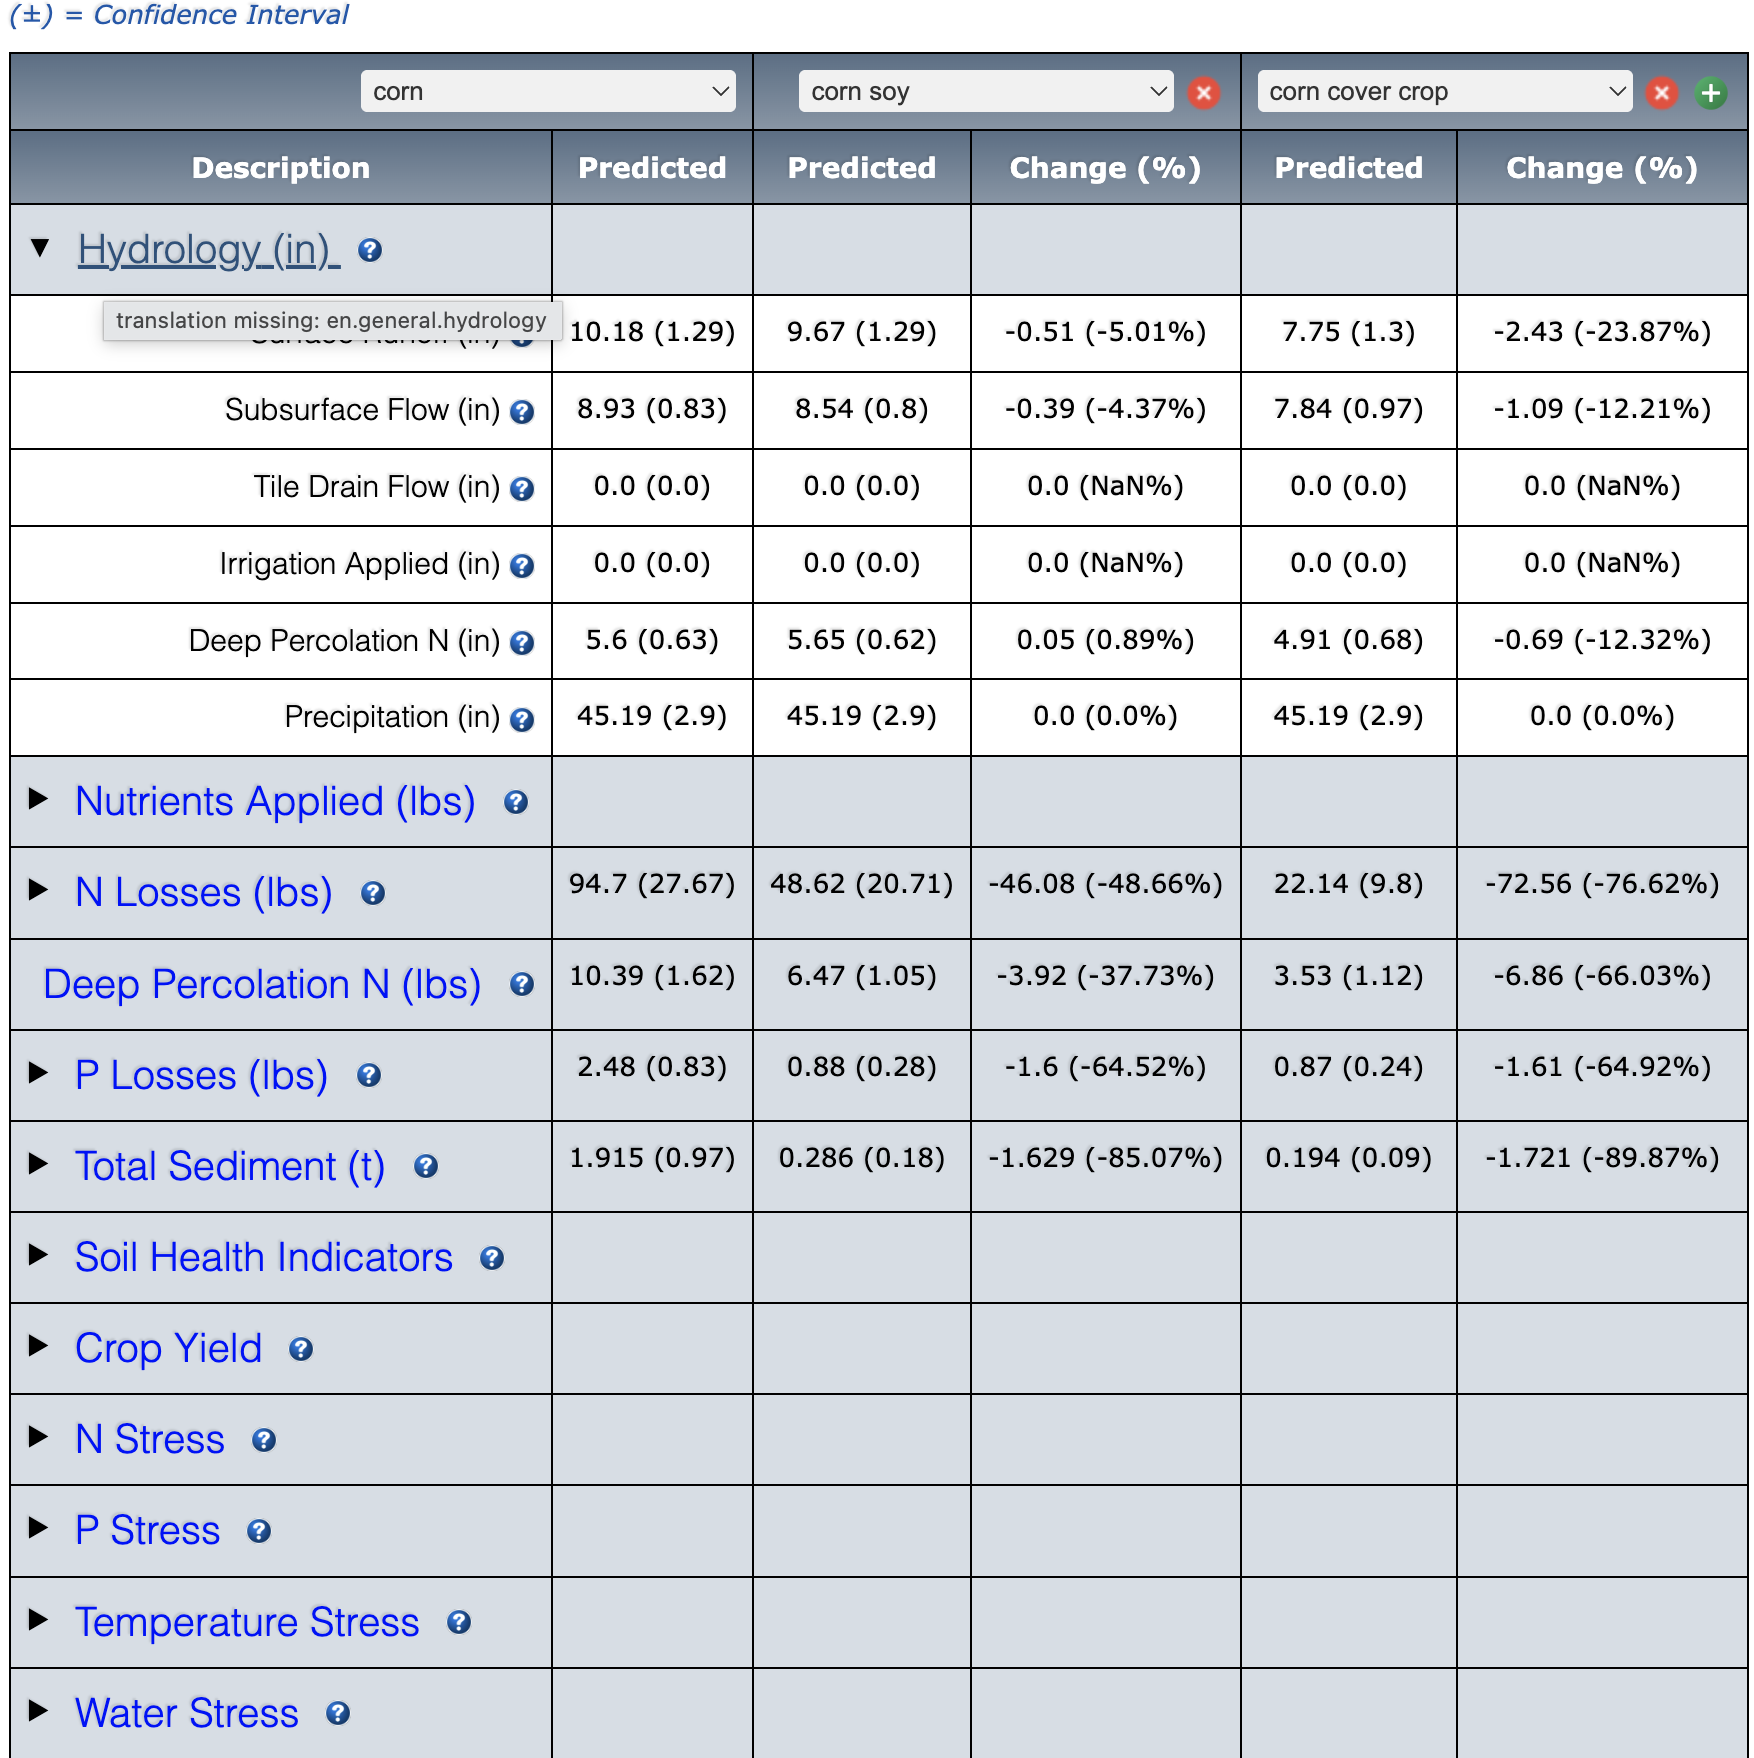Click the N Stress link
The width and height of the screenshot is (1754, 1758).
[x=150, y=1440]
